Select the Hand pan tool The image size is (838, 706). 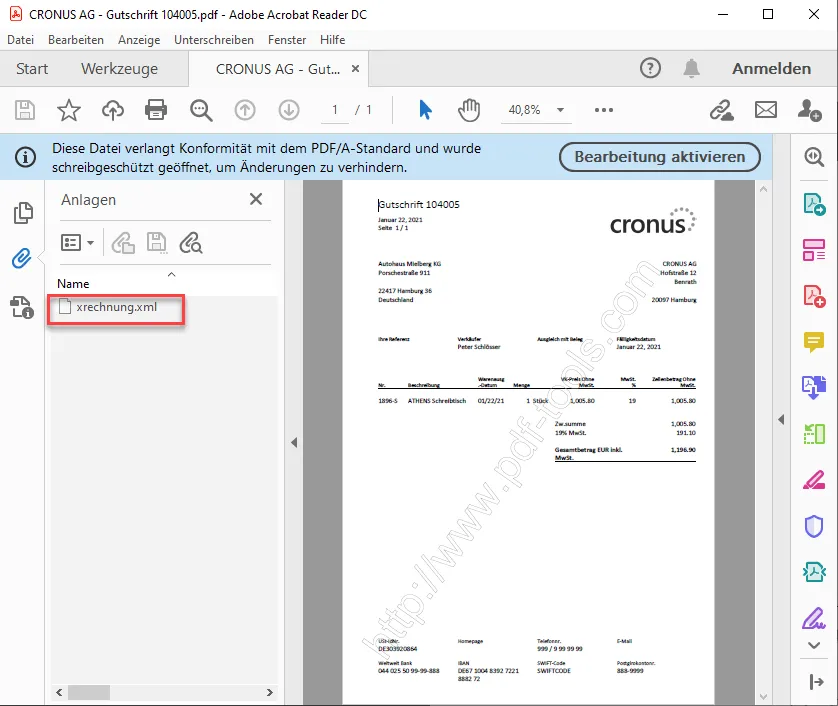tap(469, 110)
